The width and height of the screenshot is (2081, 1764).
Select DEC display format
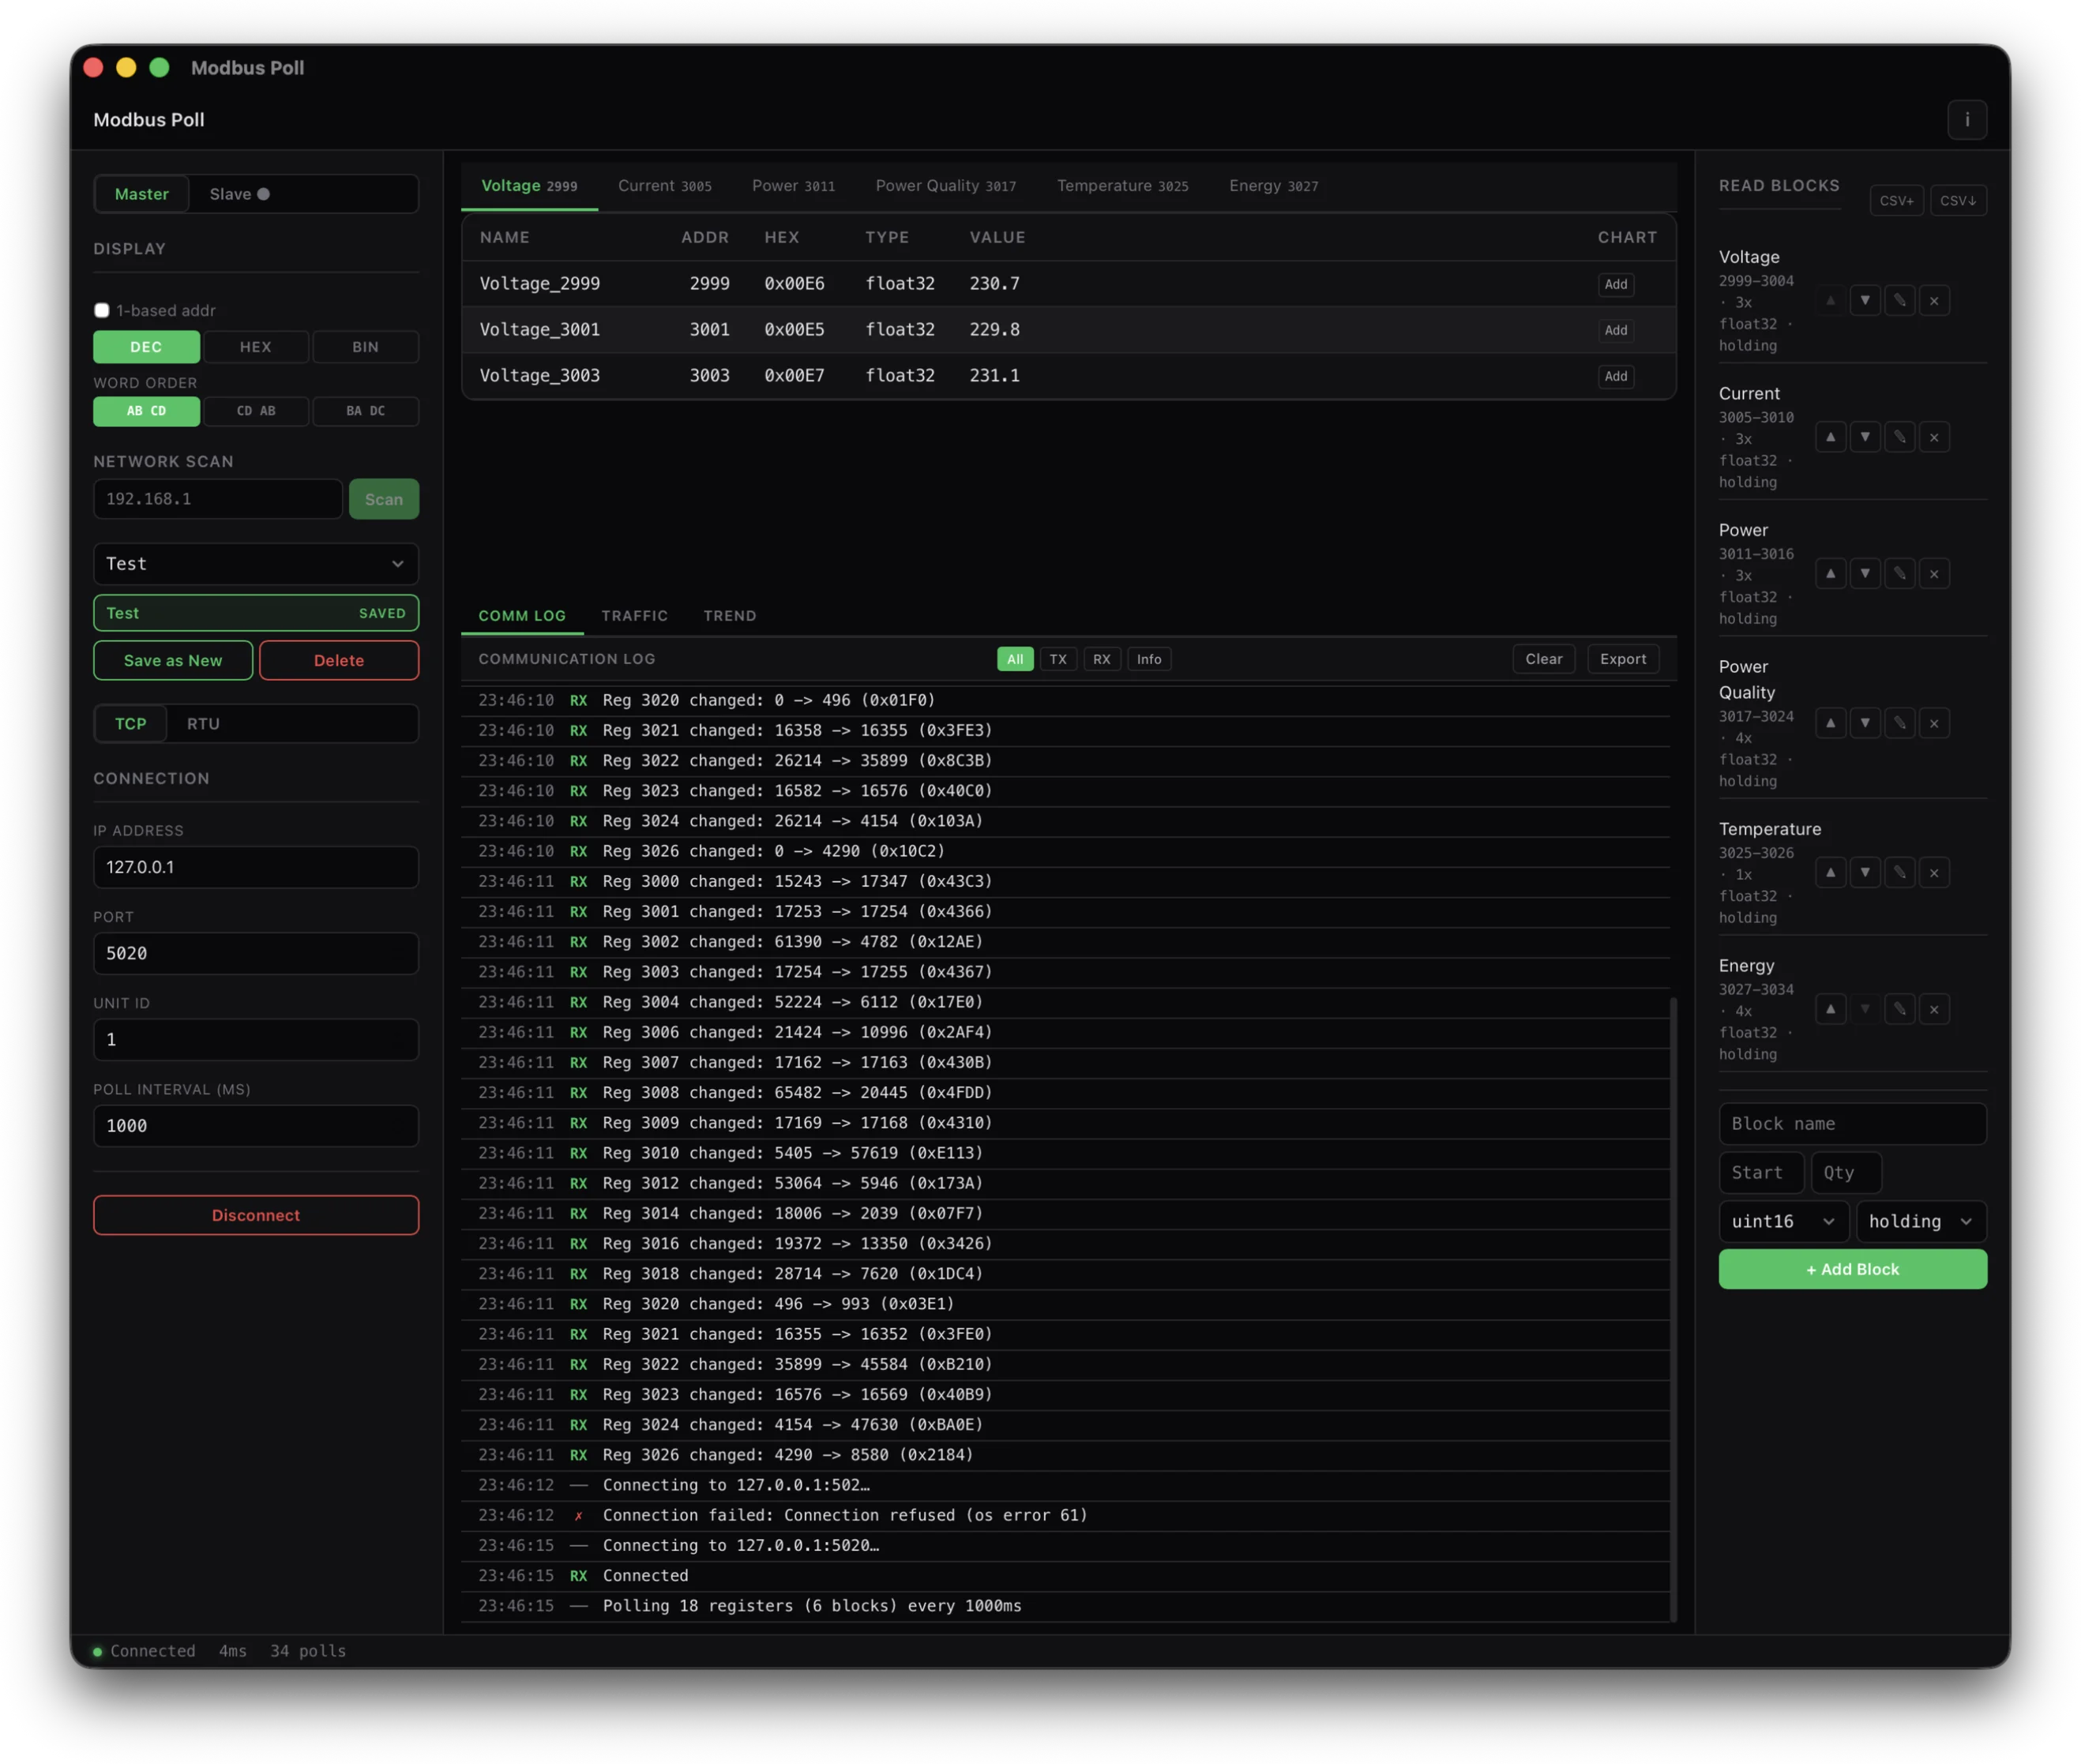click(x=146, y=347)
